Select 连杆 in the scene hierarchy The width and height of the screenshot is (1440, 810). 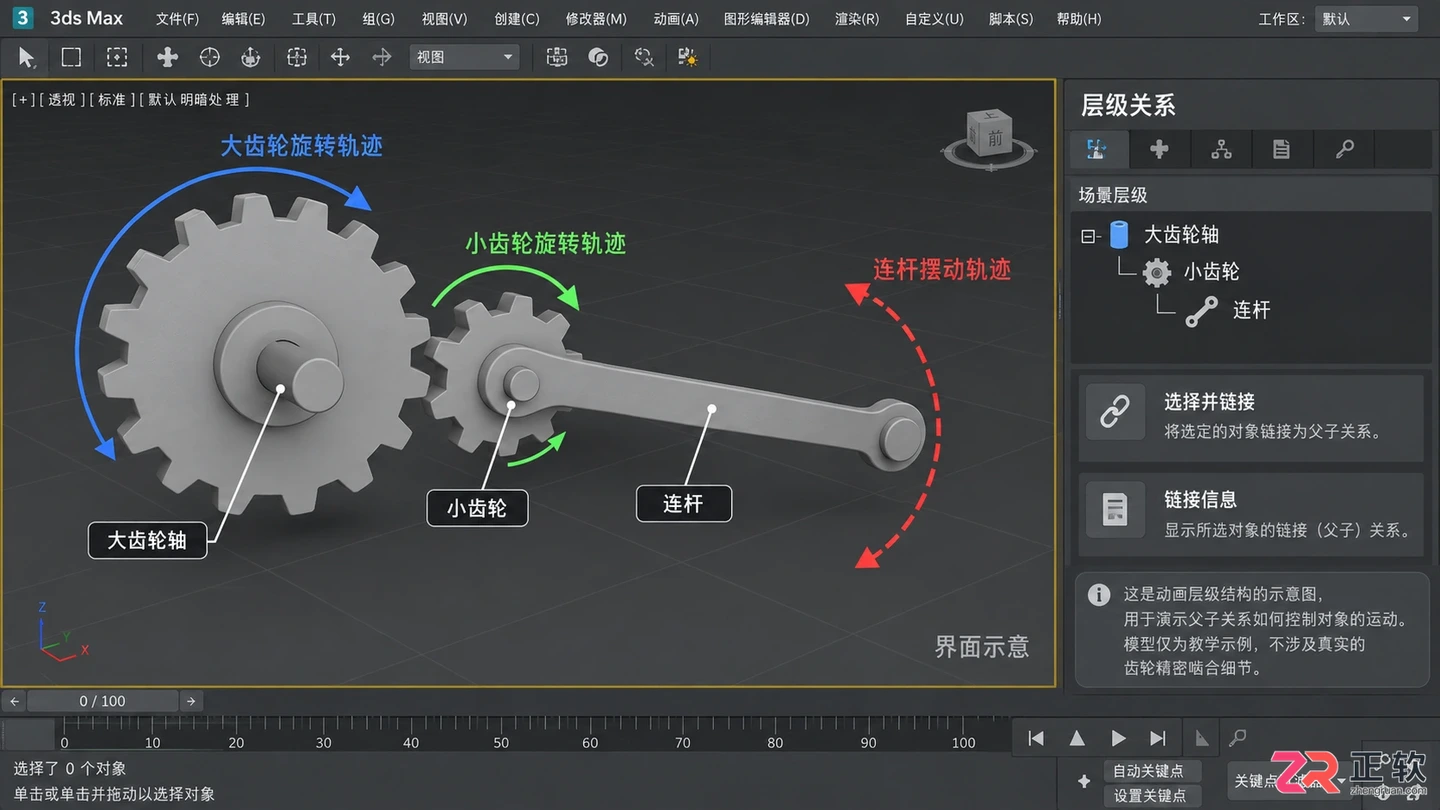(x=1251, y=310)
